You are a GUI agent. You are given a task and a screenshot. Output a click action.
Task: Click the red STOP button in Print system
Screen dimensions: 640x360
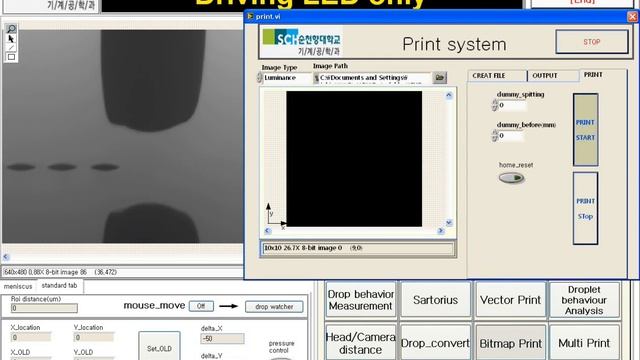pyautogui.click(x=592, y=42)
